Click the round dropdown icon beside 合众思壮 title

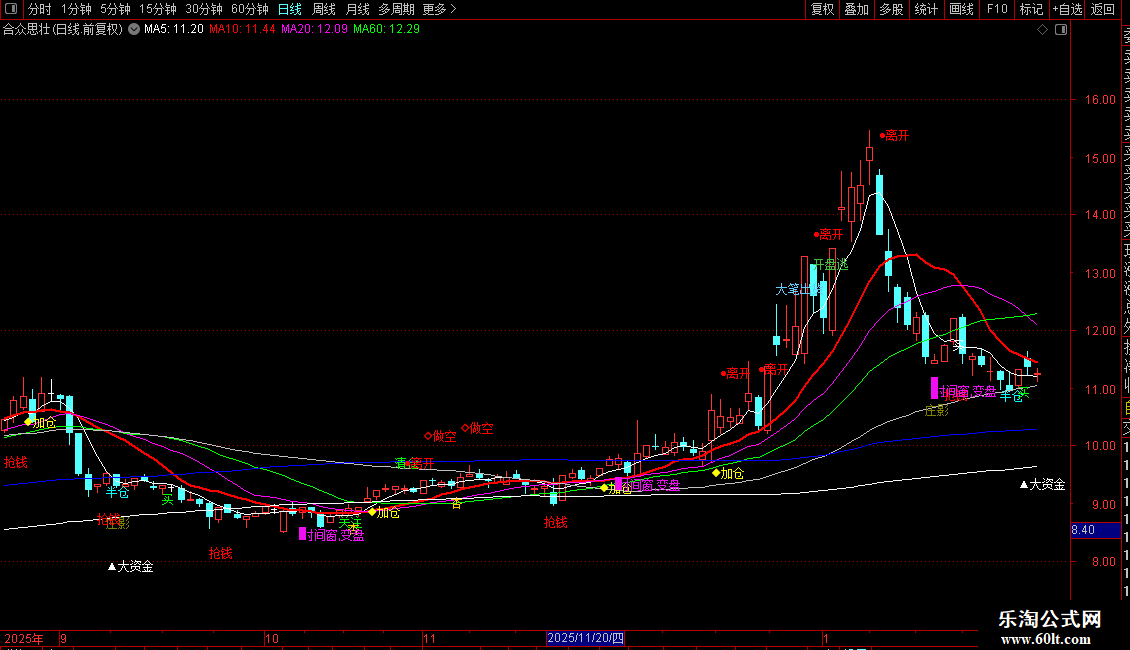(134, 30)
